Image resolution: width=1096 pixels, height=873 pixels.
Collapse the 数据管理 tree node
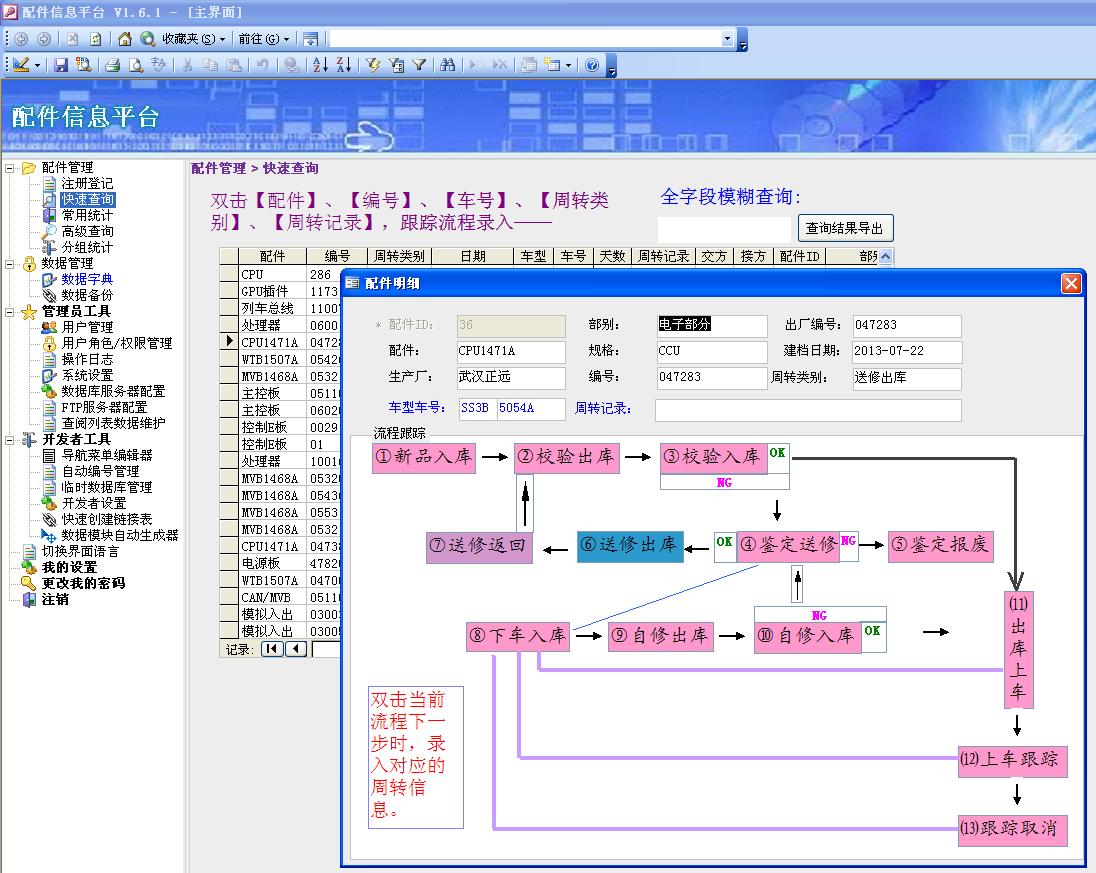click(10, 264)
